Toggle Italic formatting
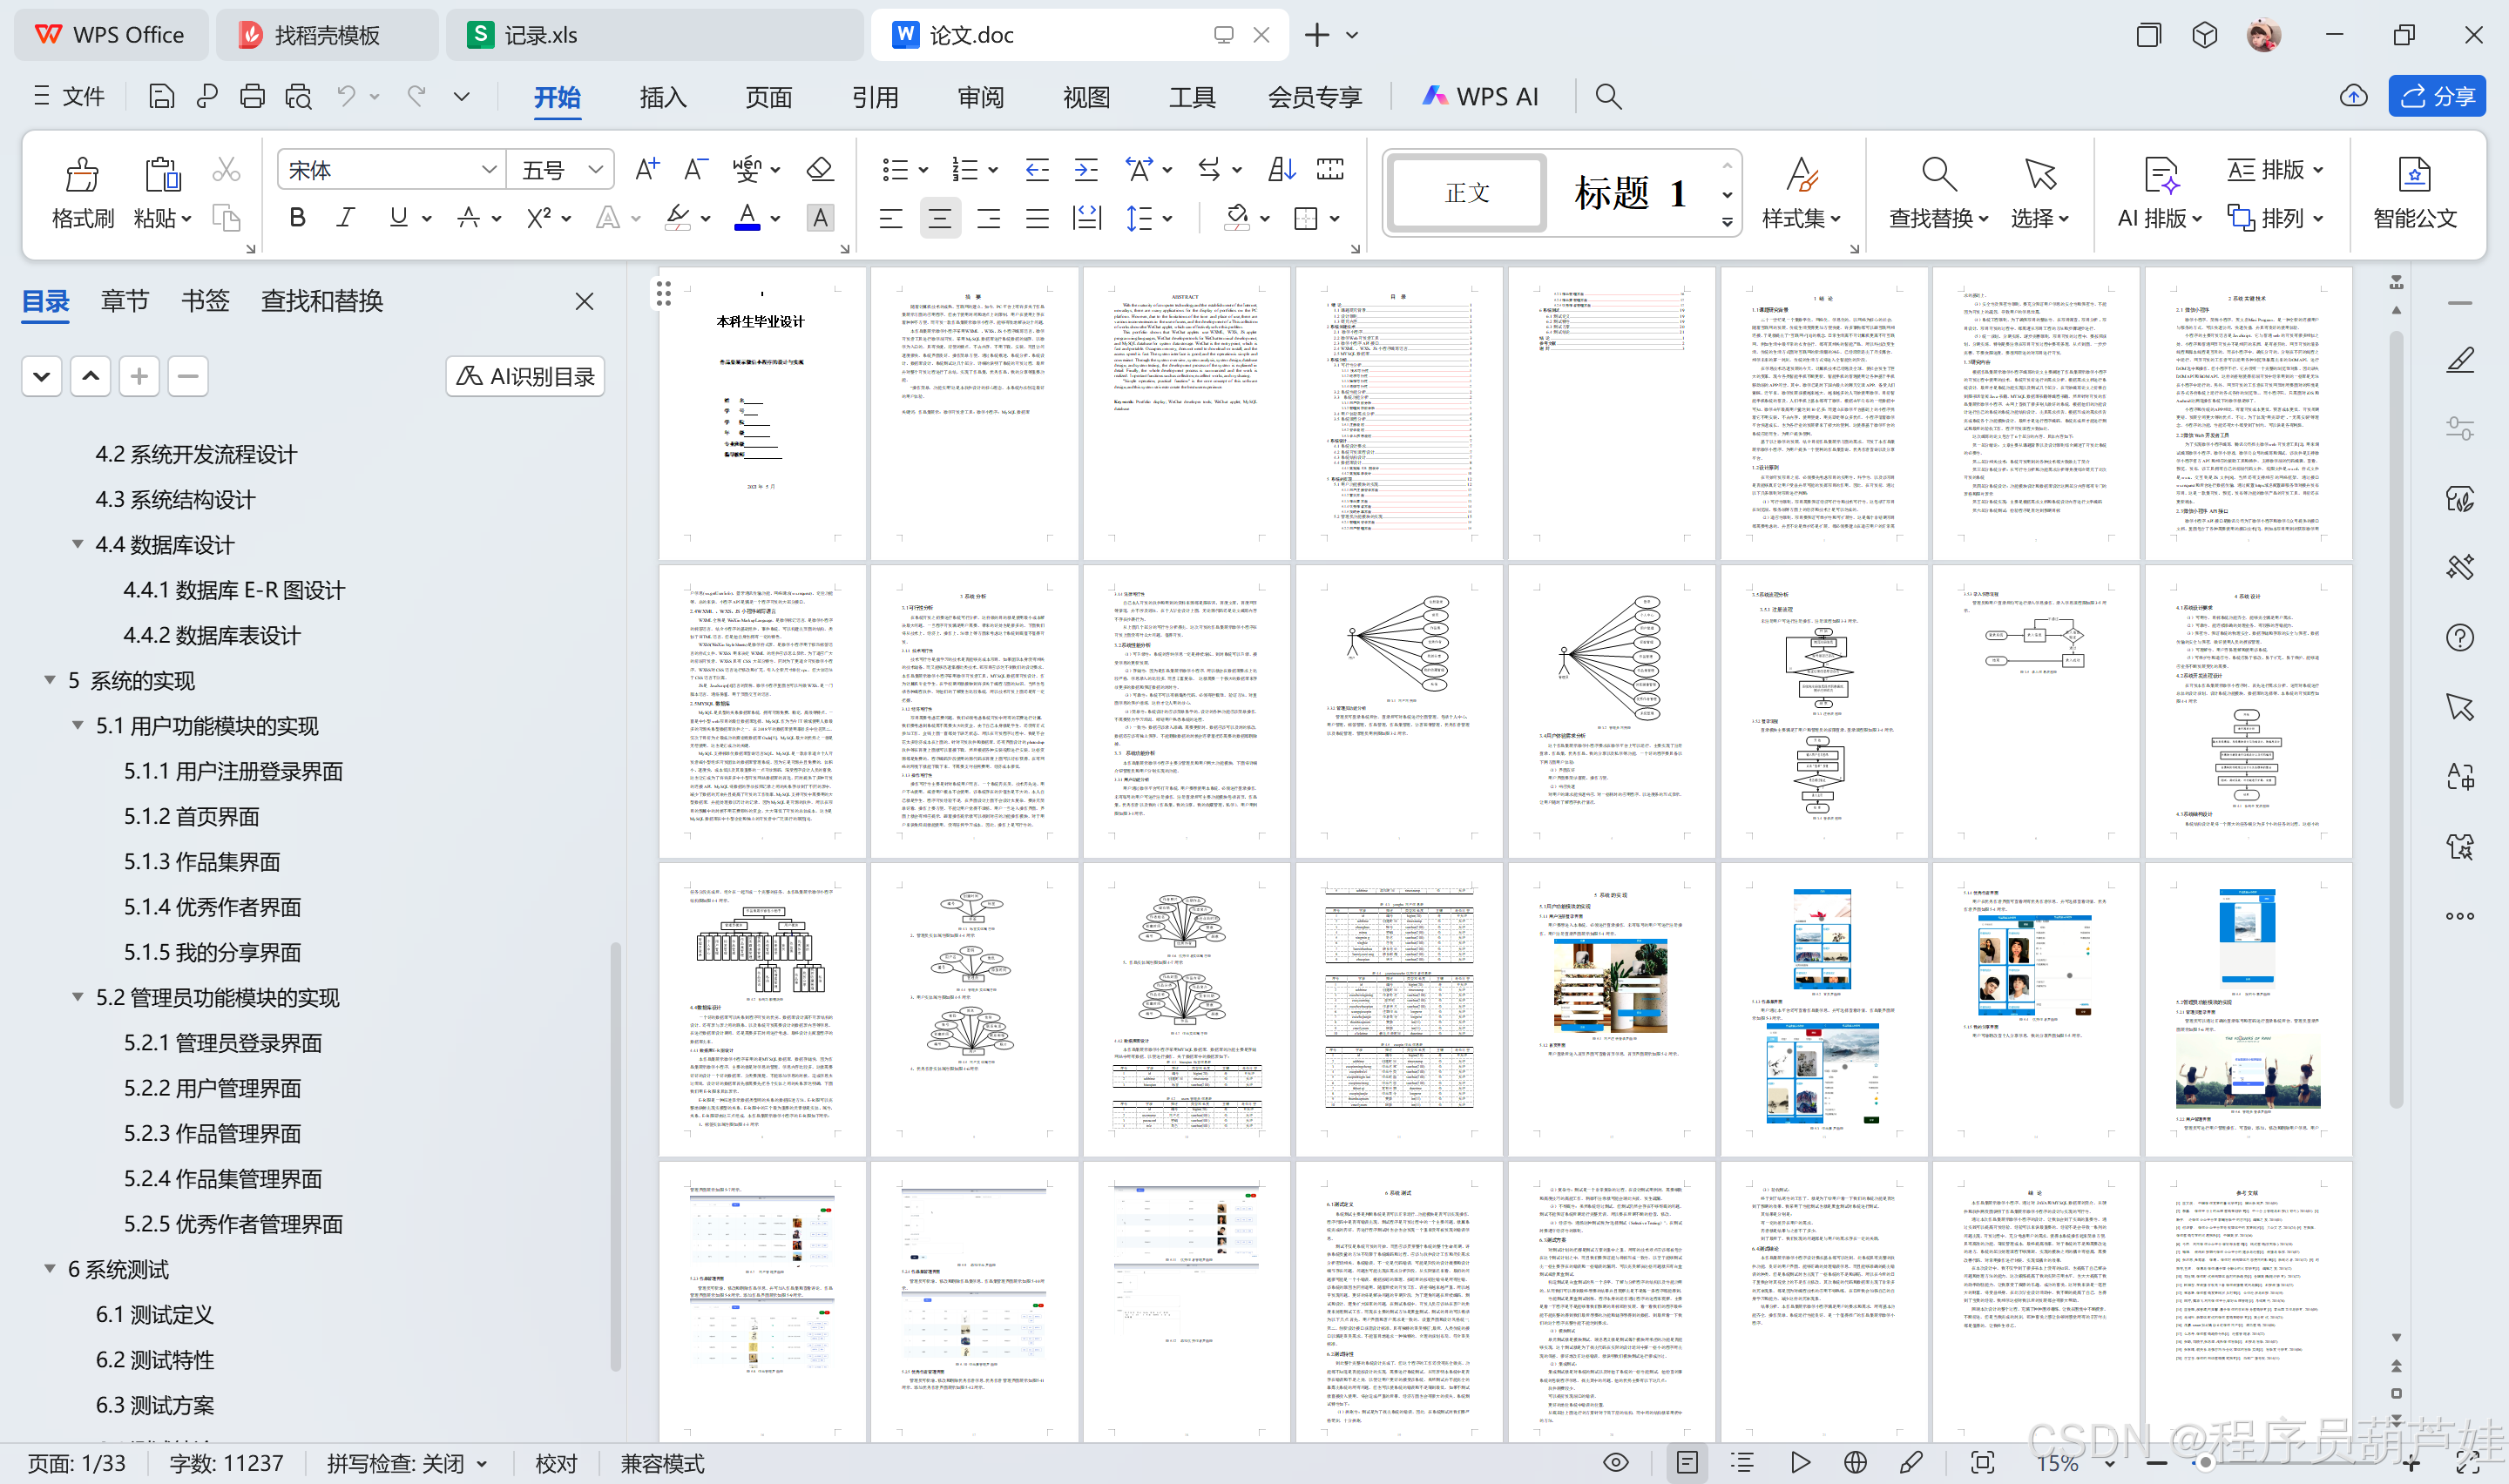 pyautogui.click(x=346, y=217)
